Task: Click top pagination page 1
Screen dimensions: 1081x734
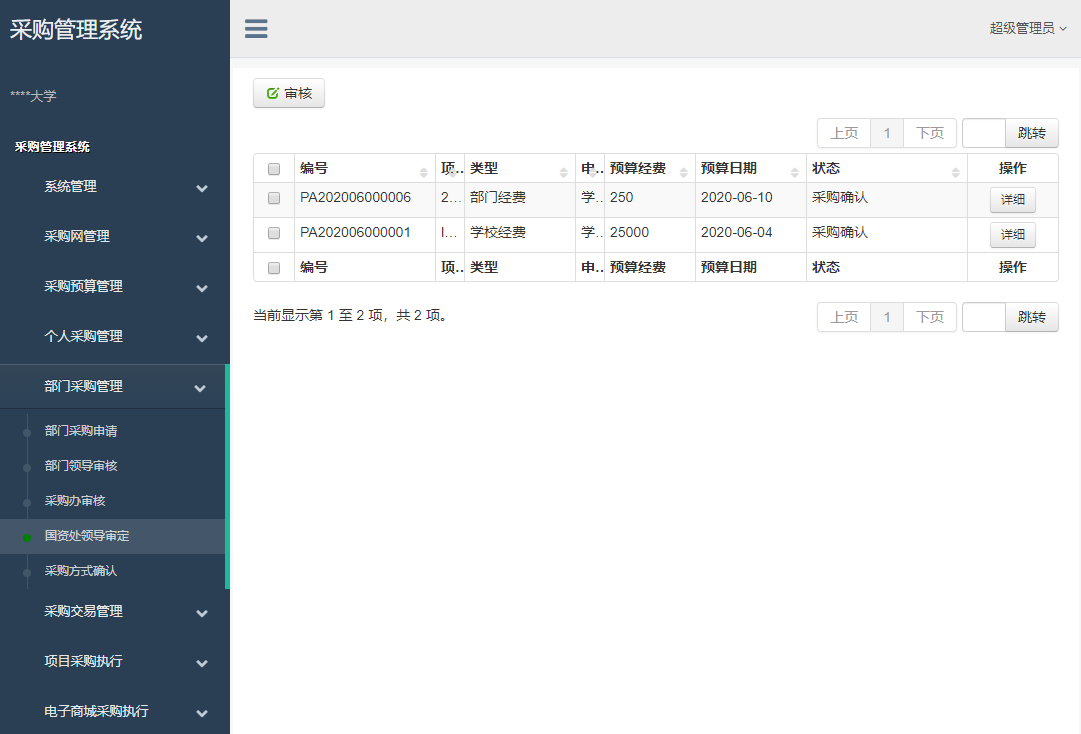Action: 887,133
